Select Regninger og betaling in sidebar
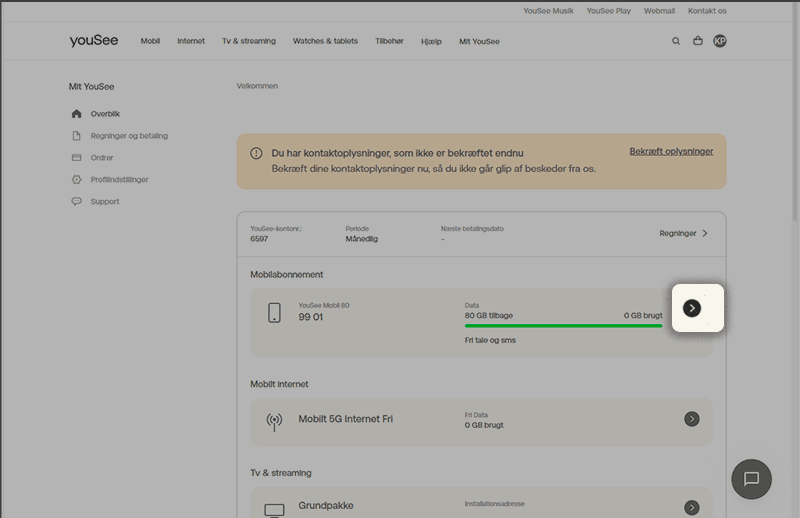This screenshot has width=800, height=518. coord(129,136)
